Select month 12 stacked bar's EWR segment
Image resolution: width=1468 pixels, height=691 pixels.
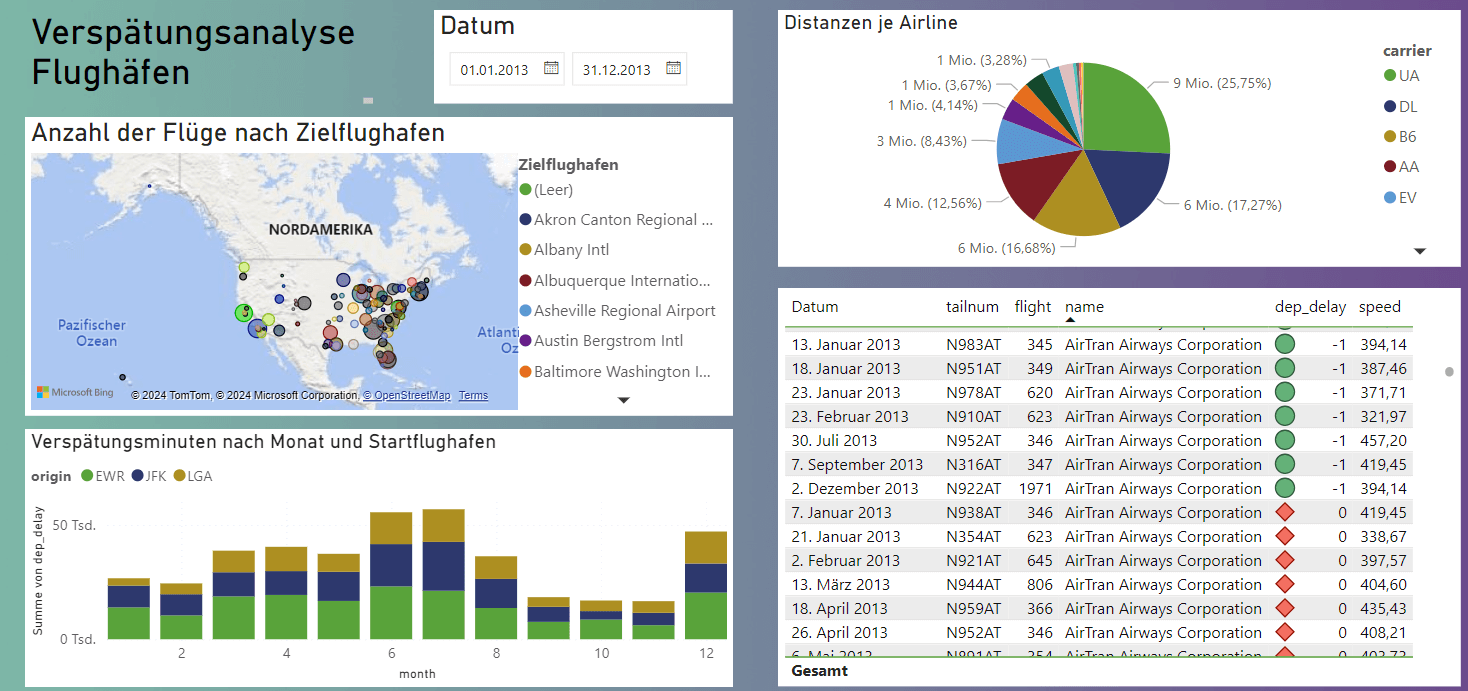point(705,616)
